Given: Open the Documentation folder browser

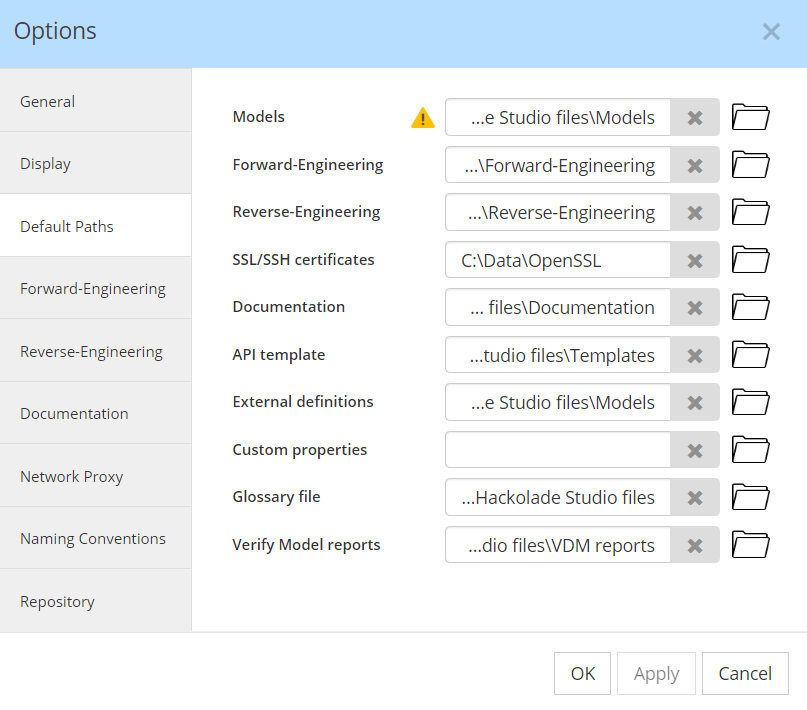Looking at the screenshot, I should pos(750,307).
